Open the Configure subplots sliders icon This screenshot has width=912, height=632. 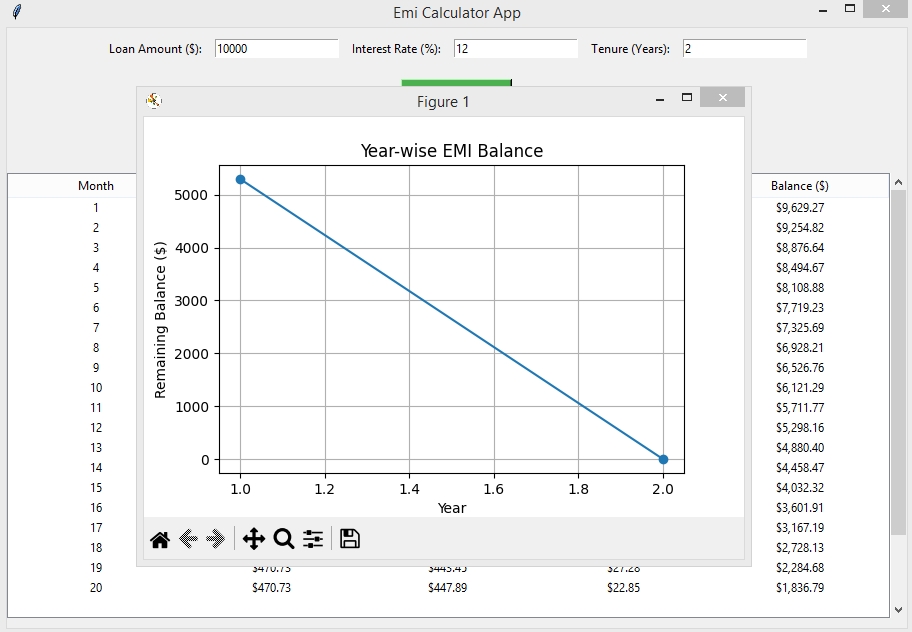click(x=313, y=540)
